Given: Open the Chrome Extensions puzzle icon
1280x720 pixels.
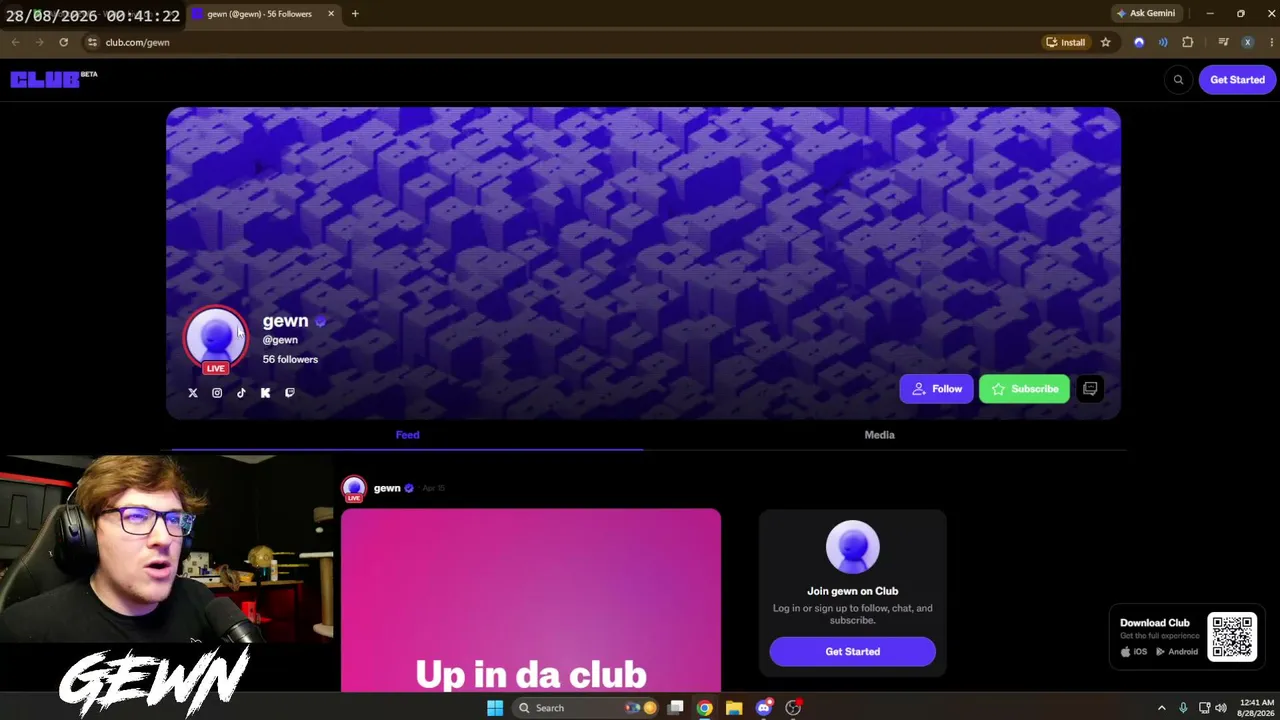Looking at the screenshot, I should click(x=1188, y=42).
